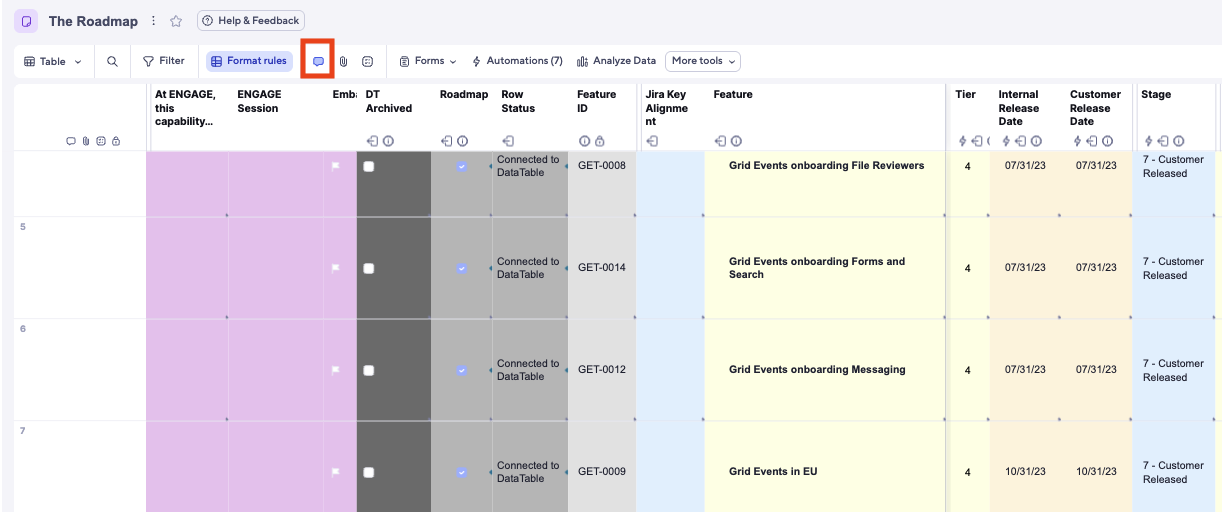Open the Forms dropdown menu
The width and height of the screenshot is (1222, 512).
pos(428,61)
